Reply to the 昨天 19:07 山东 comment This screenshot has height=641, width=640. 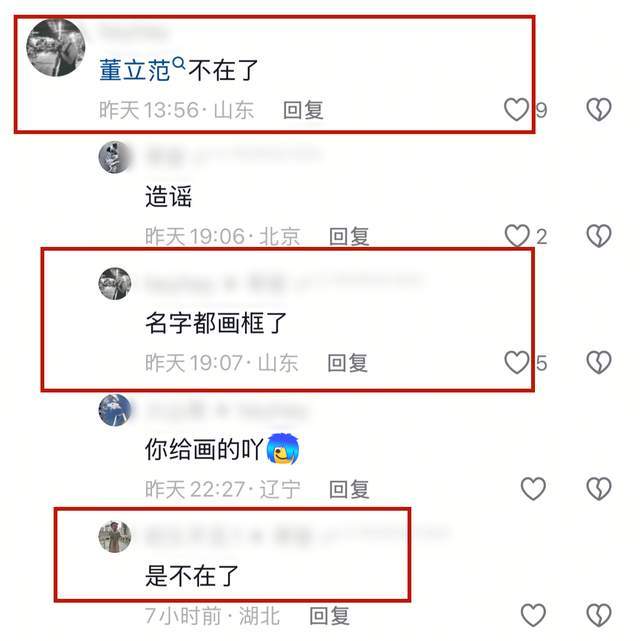[348, 363]
